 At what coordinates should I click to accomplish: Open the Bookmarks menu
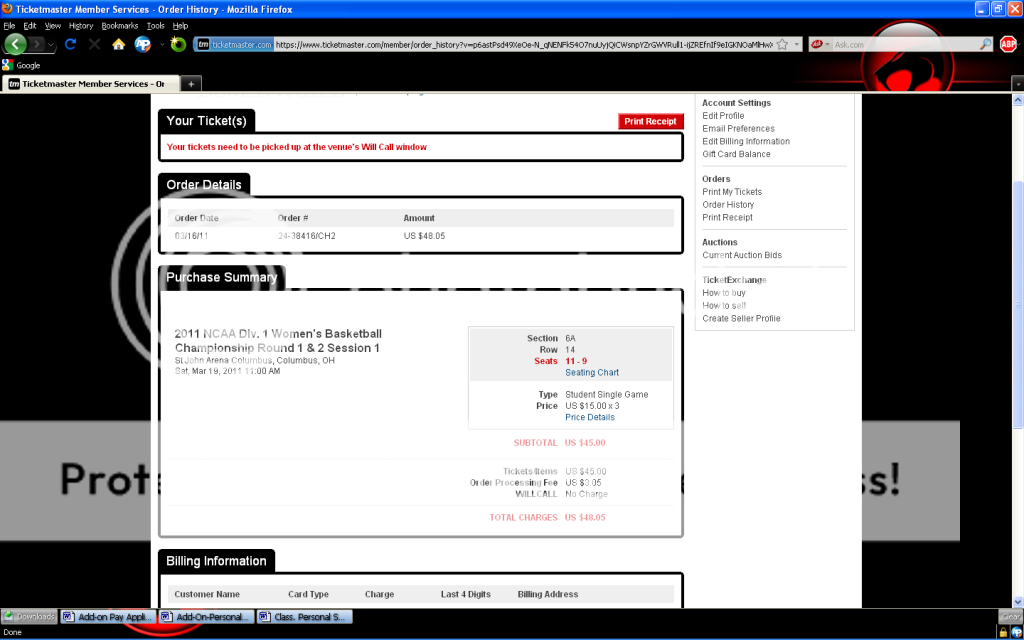point(120,25)
